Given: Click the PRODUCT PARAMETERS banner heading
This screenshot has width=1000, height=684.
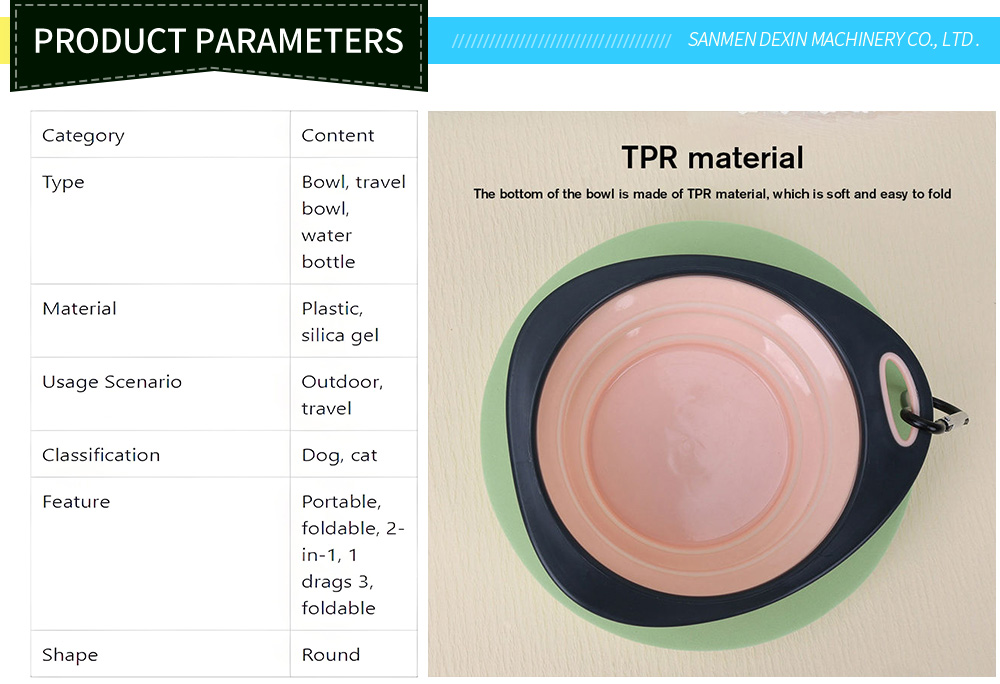Looking at the screenshot, I should [218, 41].
